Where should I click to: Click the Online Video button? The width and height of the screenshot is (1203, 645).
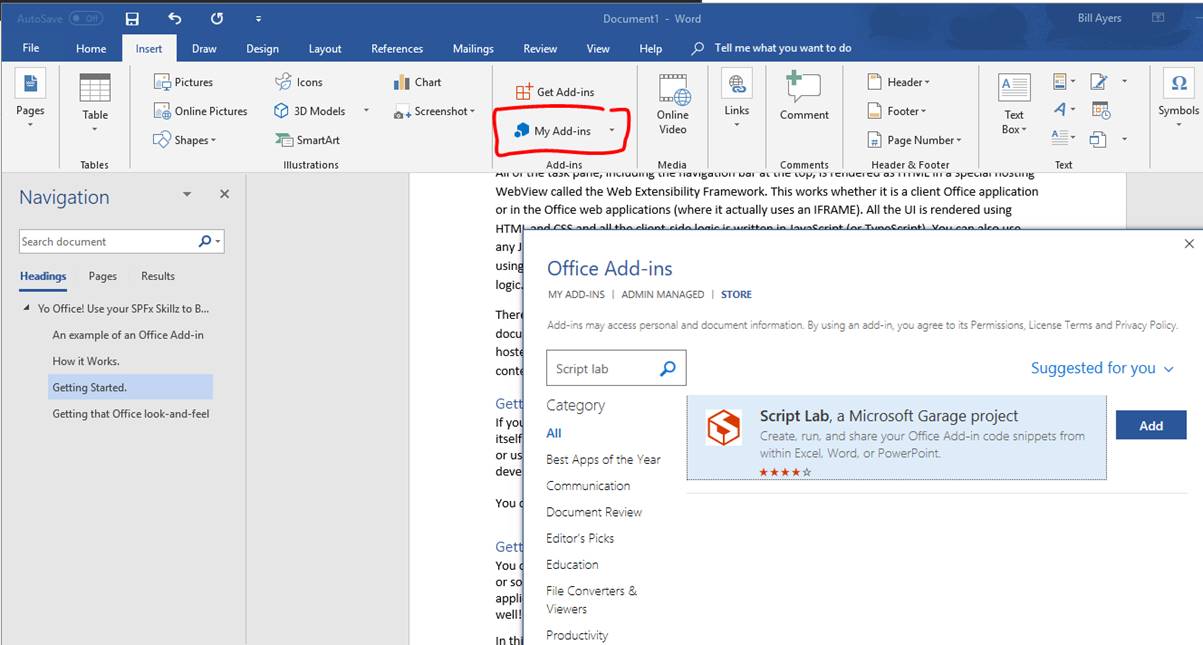click(673, 104)
